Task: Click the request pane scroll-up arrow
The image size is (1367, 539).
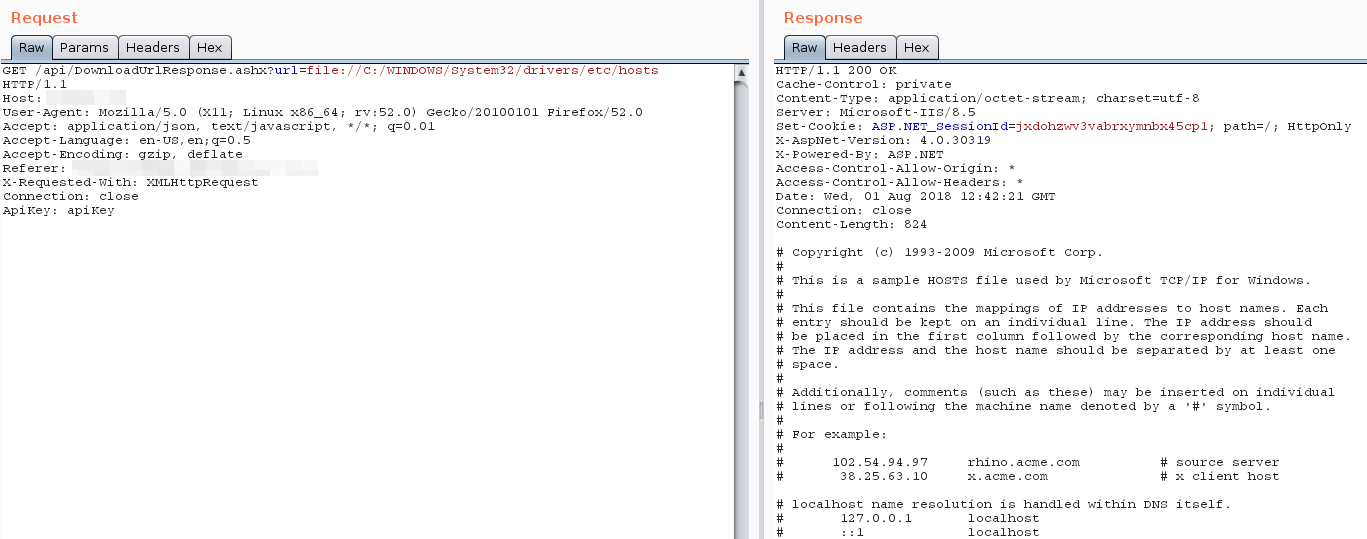Action: click(x=741, y=72)
